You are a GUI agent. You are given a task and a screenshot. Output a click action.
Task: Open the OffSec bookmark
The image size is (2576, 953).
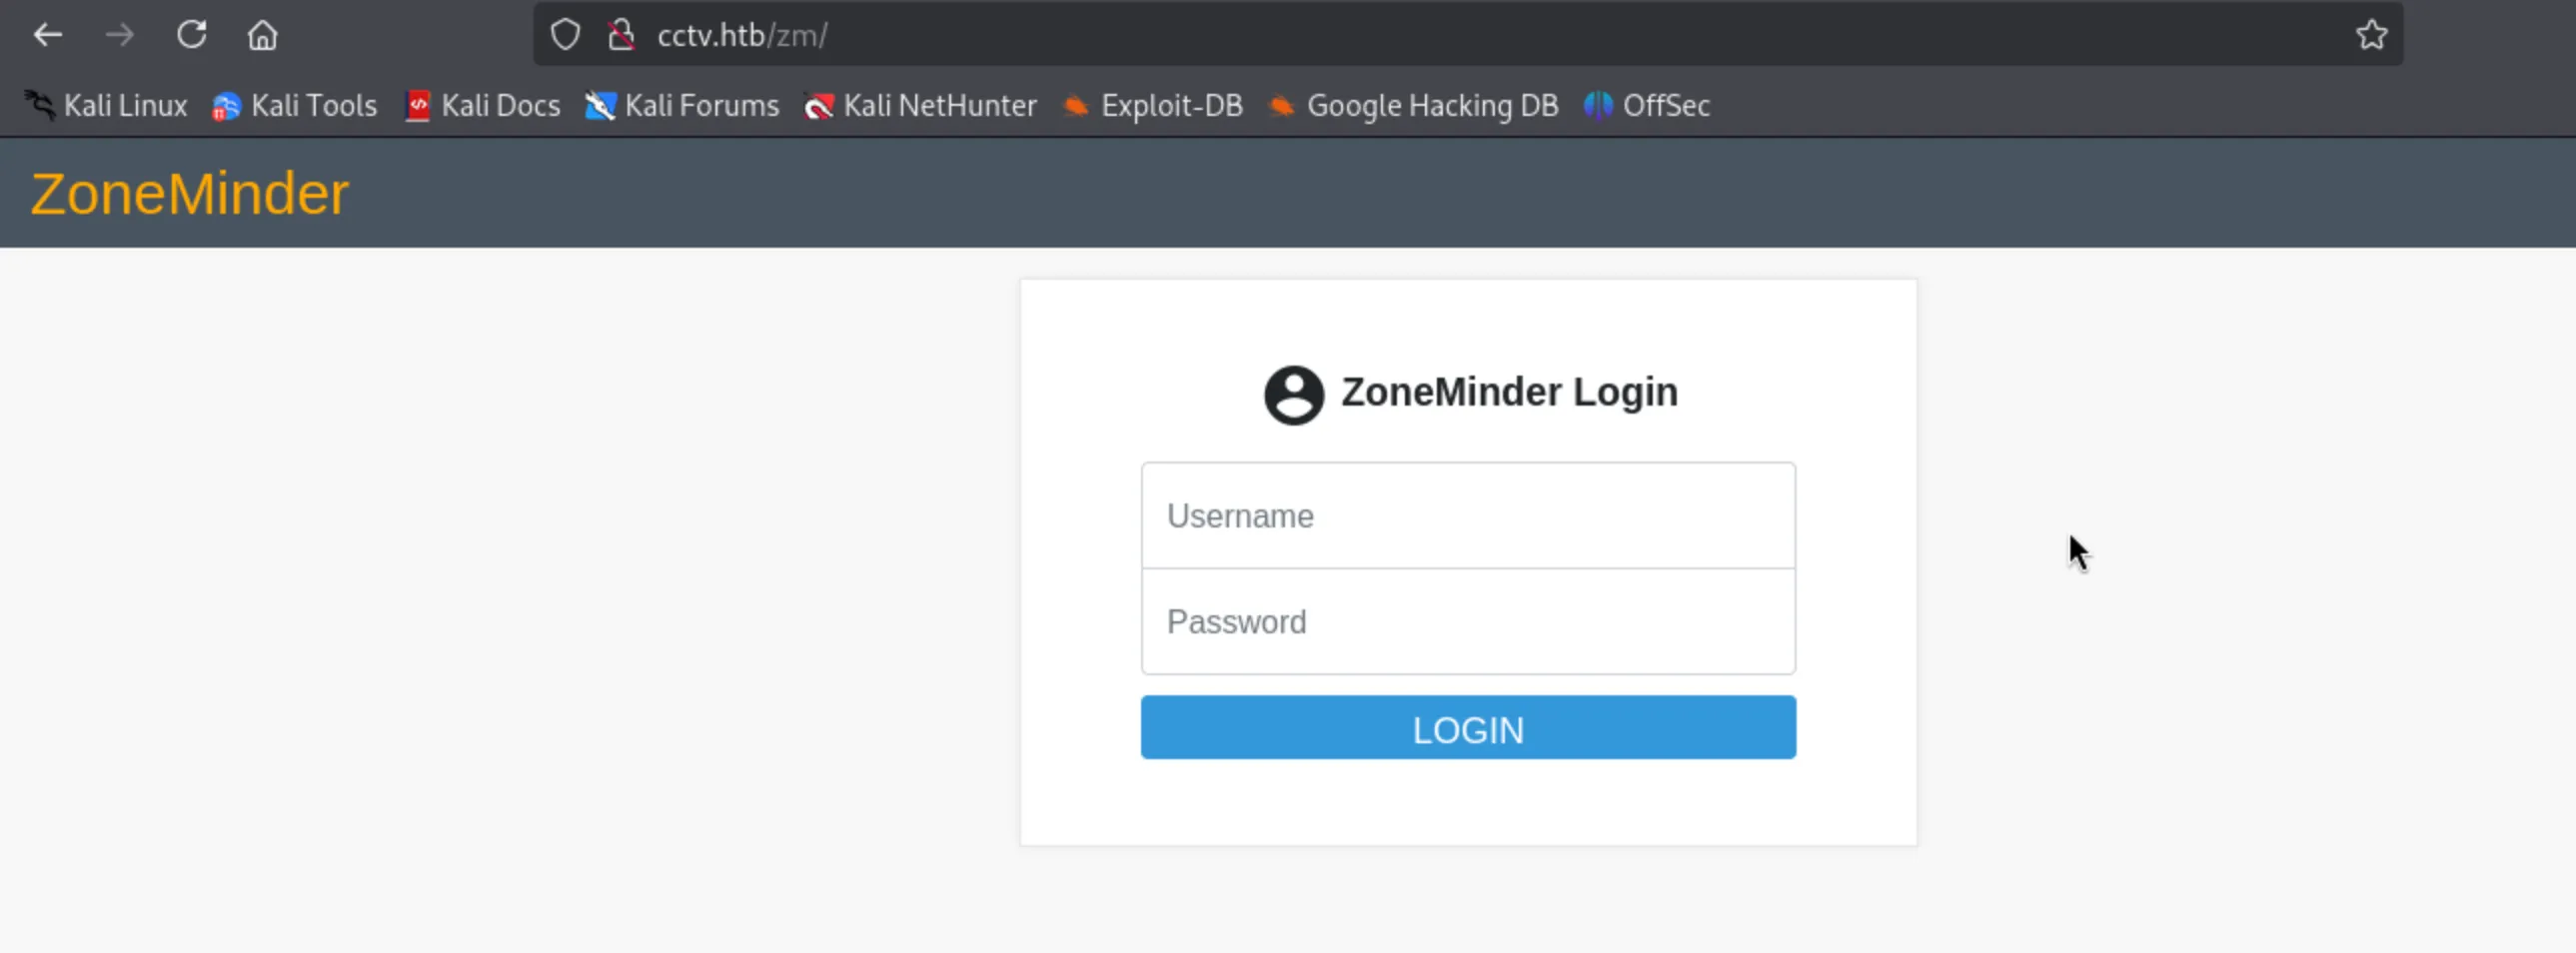1647,106
